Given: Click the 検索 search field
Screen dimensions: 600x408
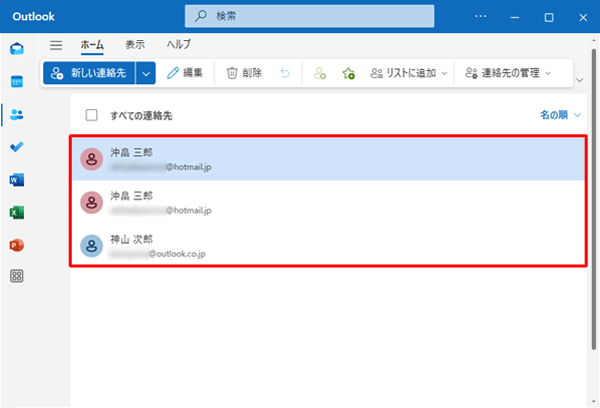Looking at the screenshot, I should [310, 16].
